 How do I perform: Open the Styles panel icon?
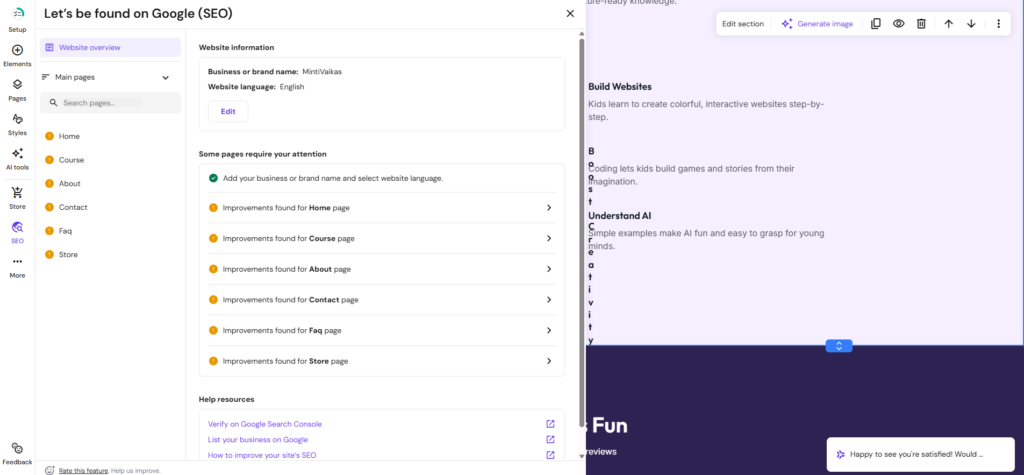[17, 119]
